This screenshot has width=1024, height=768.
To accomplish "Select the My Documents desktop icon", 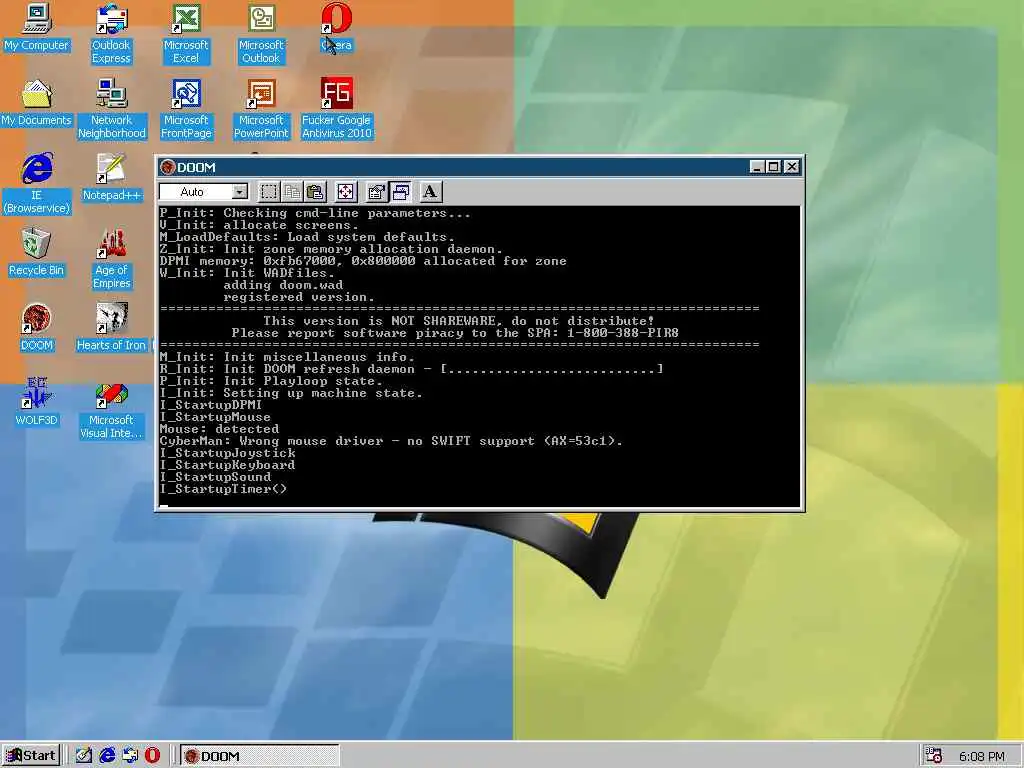I will (37, 104).
